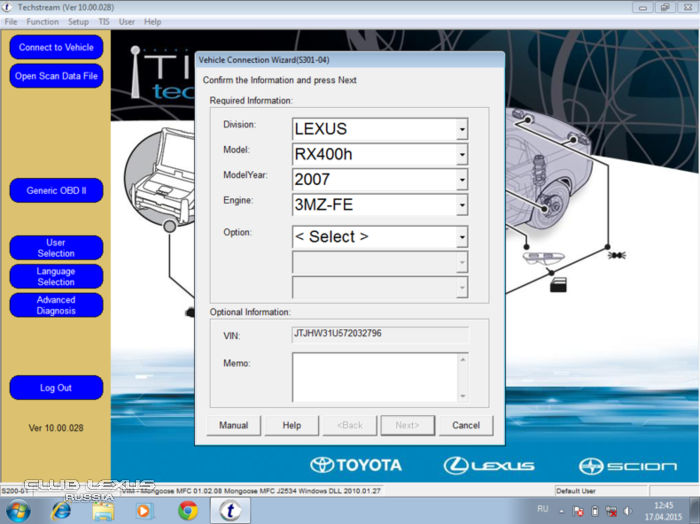Open the Setup menu

point(78,22)
